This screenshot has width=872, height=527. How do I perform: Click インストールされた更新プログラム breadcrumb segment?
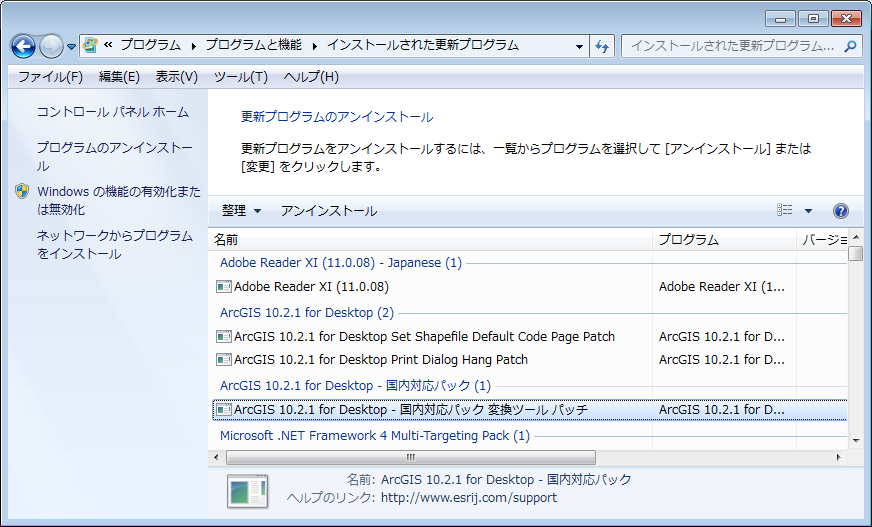tap(423, 46)
